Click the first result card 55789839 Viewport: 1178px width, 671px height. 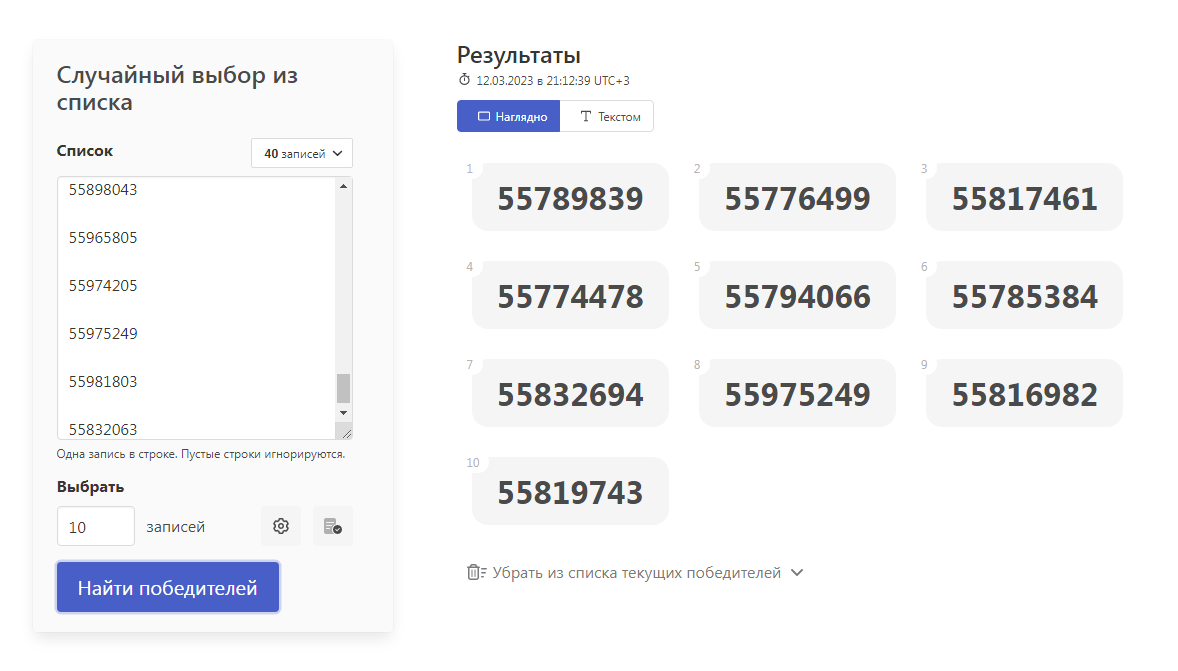point(570,198)
